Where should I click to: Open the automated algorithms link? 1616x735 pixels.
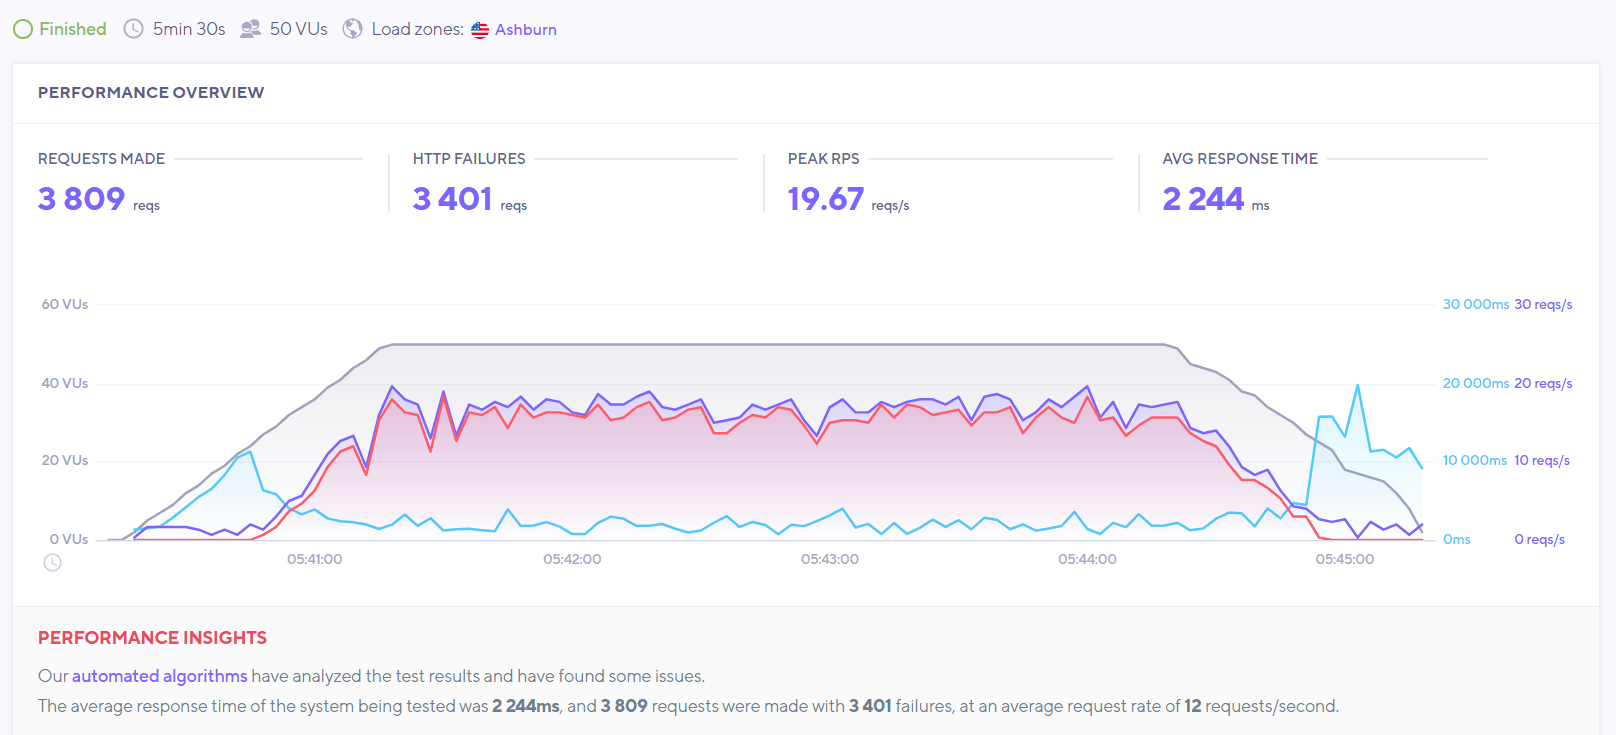(159, 676)
